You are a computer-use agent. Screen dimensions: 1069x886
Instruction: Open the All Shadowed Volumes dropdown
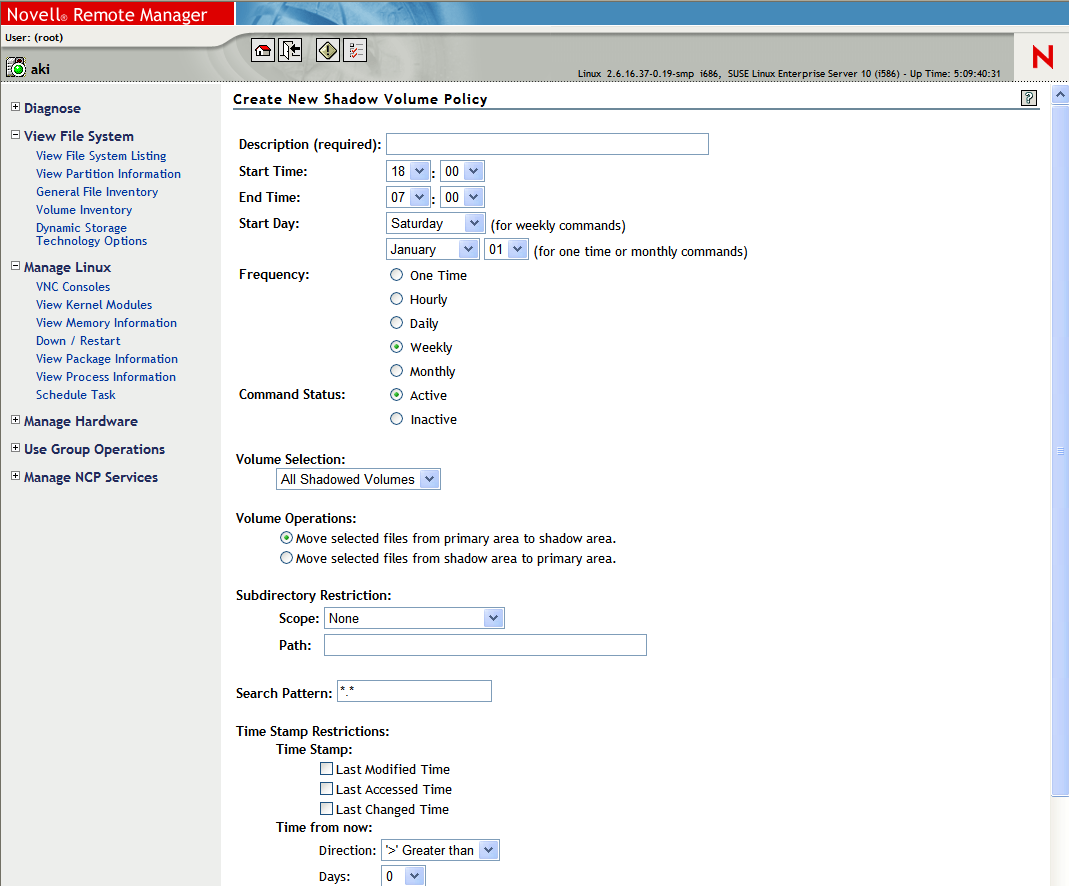pos(359,479)
